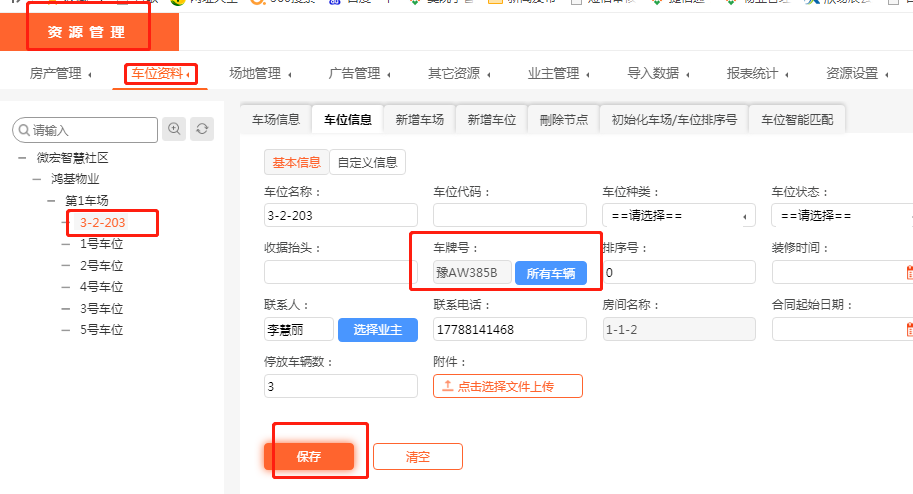Open the 车位种类 dropdown
This screenshot has height=494, width=913.
pos(678,216)
